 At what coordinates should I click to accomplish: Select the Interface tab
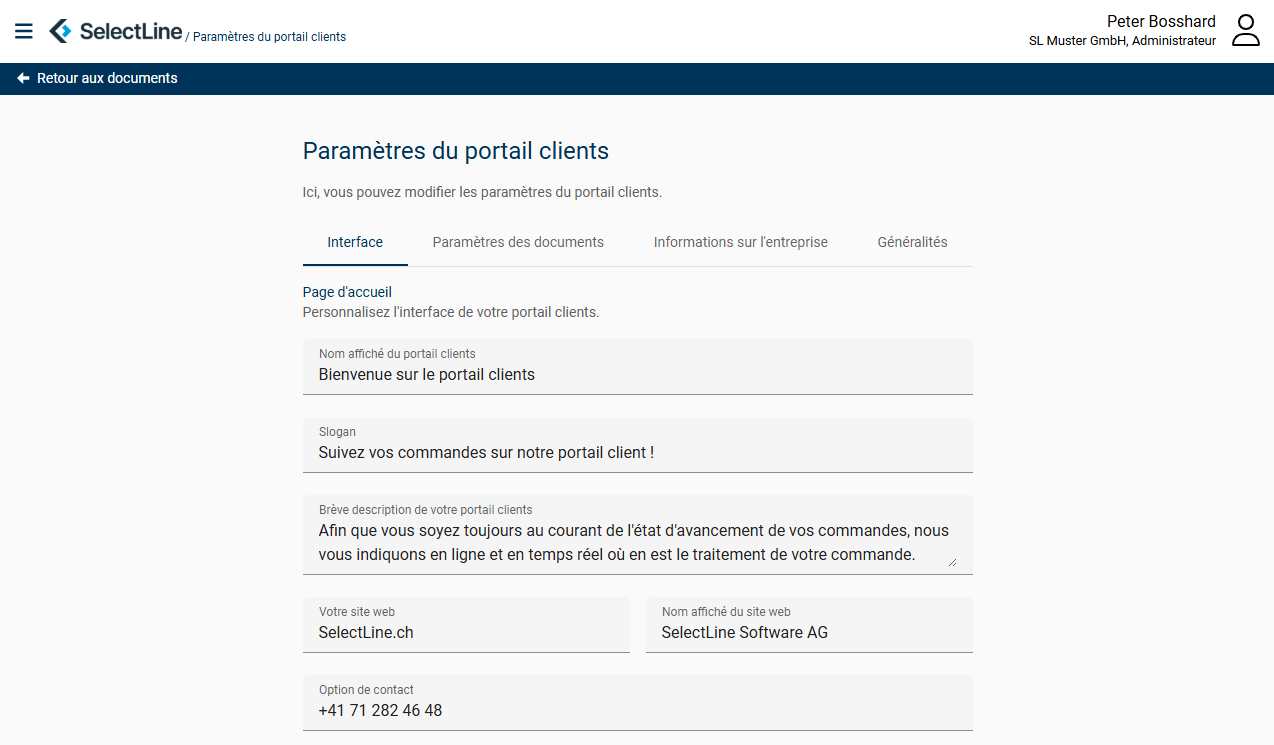pyautogui.click(x=355, y=242)
